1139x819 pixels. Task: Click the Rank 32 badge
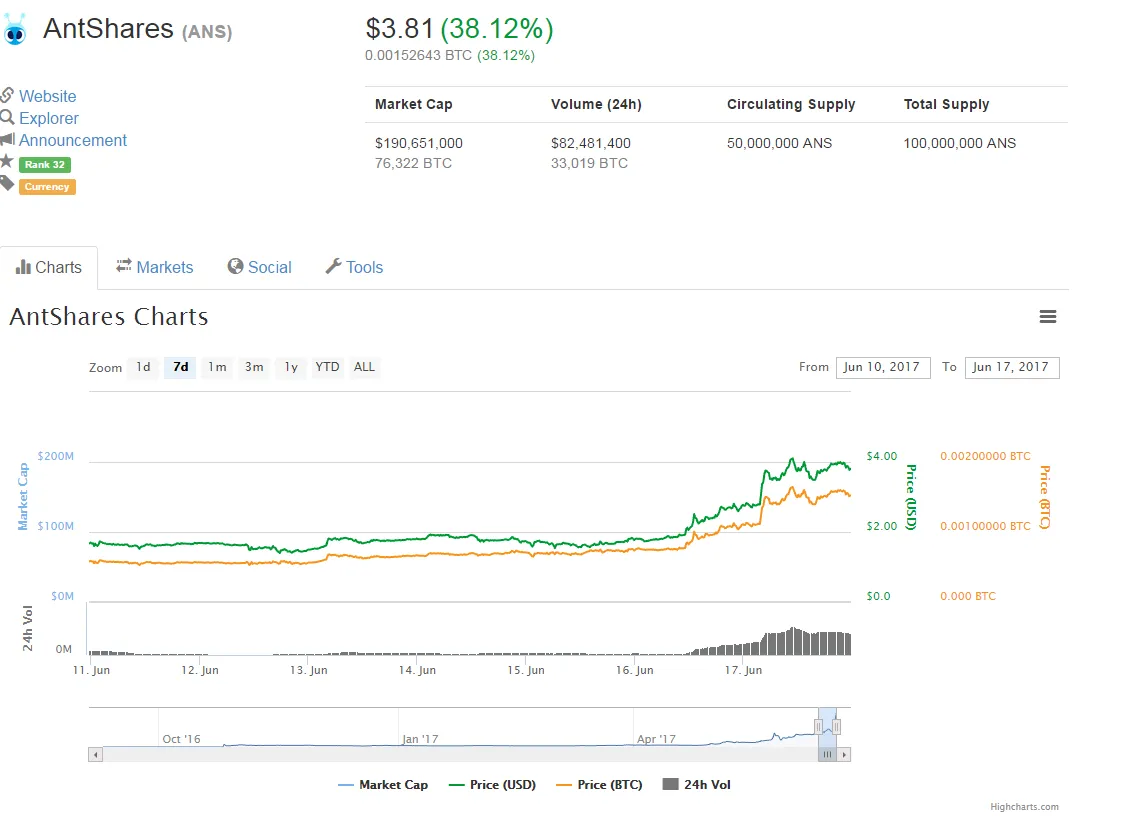point(45,165)
